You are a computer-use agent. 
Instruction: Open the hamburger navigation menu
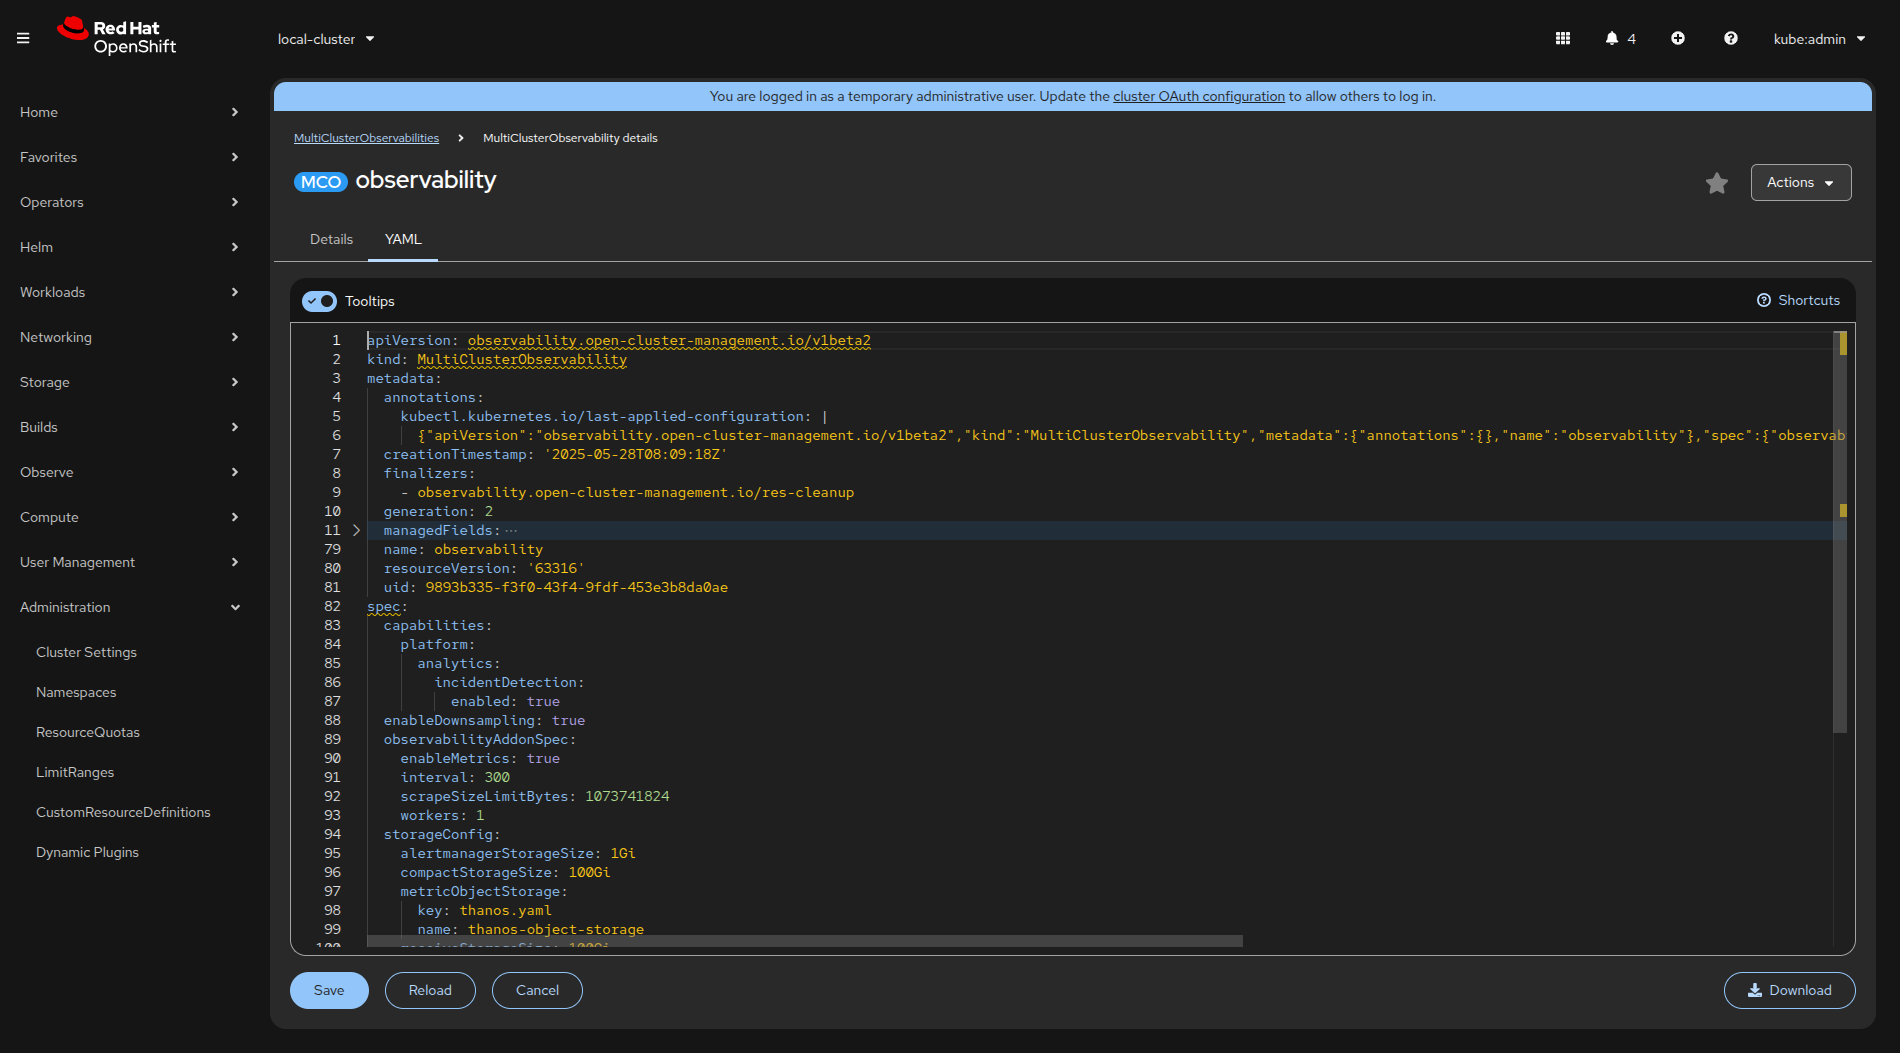point(23,39)
